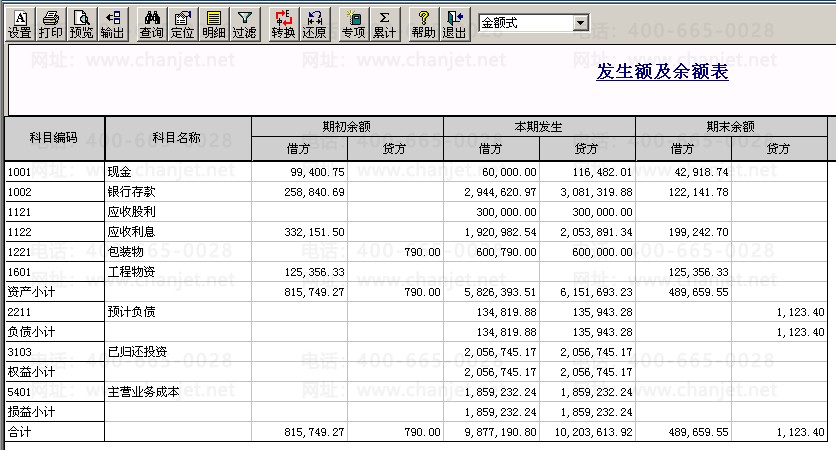The image size is (836, 450).
Task: Open the 查询 (Query) binoculars icon
Action: [152, 24]
